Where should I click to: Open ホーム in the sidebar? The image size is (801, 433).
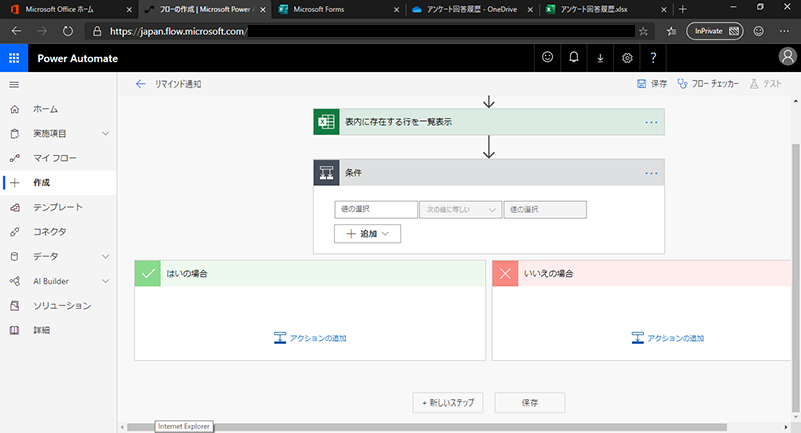[x=58, y=109]
